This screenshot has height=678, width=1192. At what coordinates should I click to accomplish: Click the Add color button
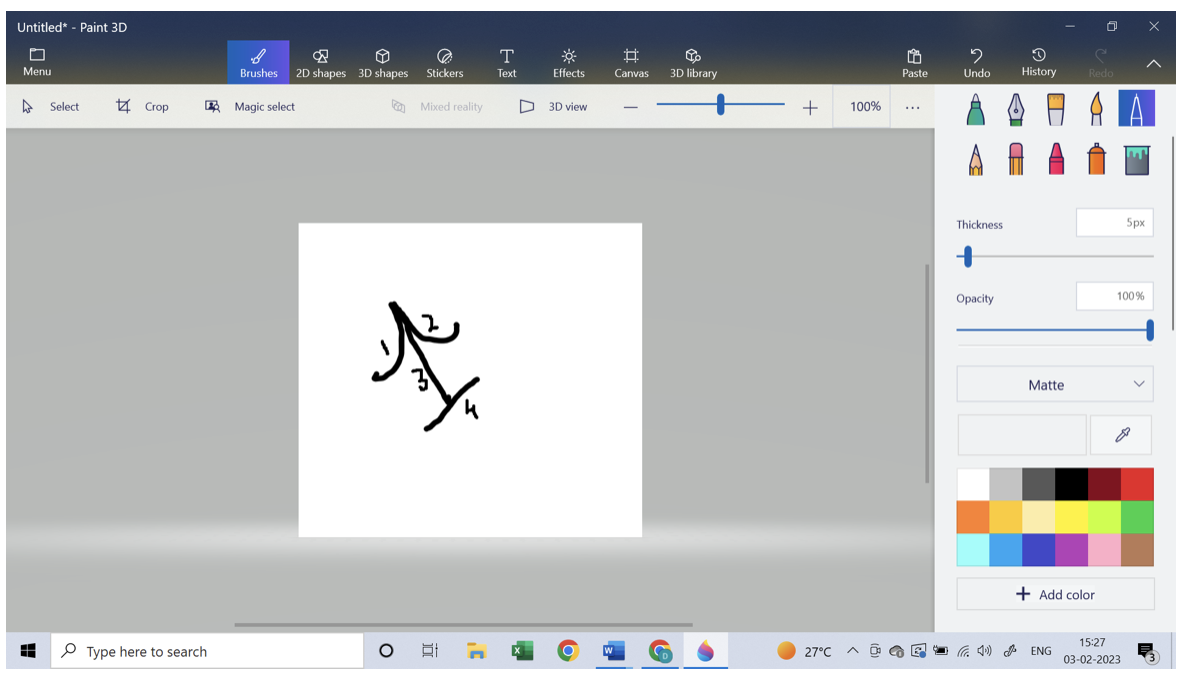(1055, 594)
